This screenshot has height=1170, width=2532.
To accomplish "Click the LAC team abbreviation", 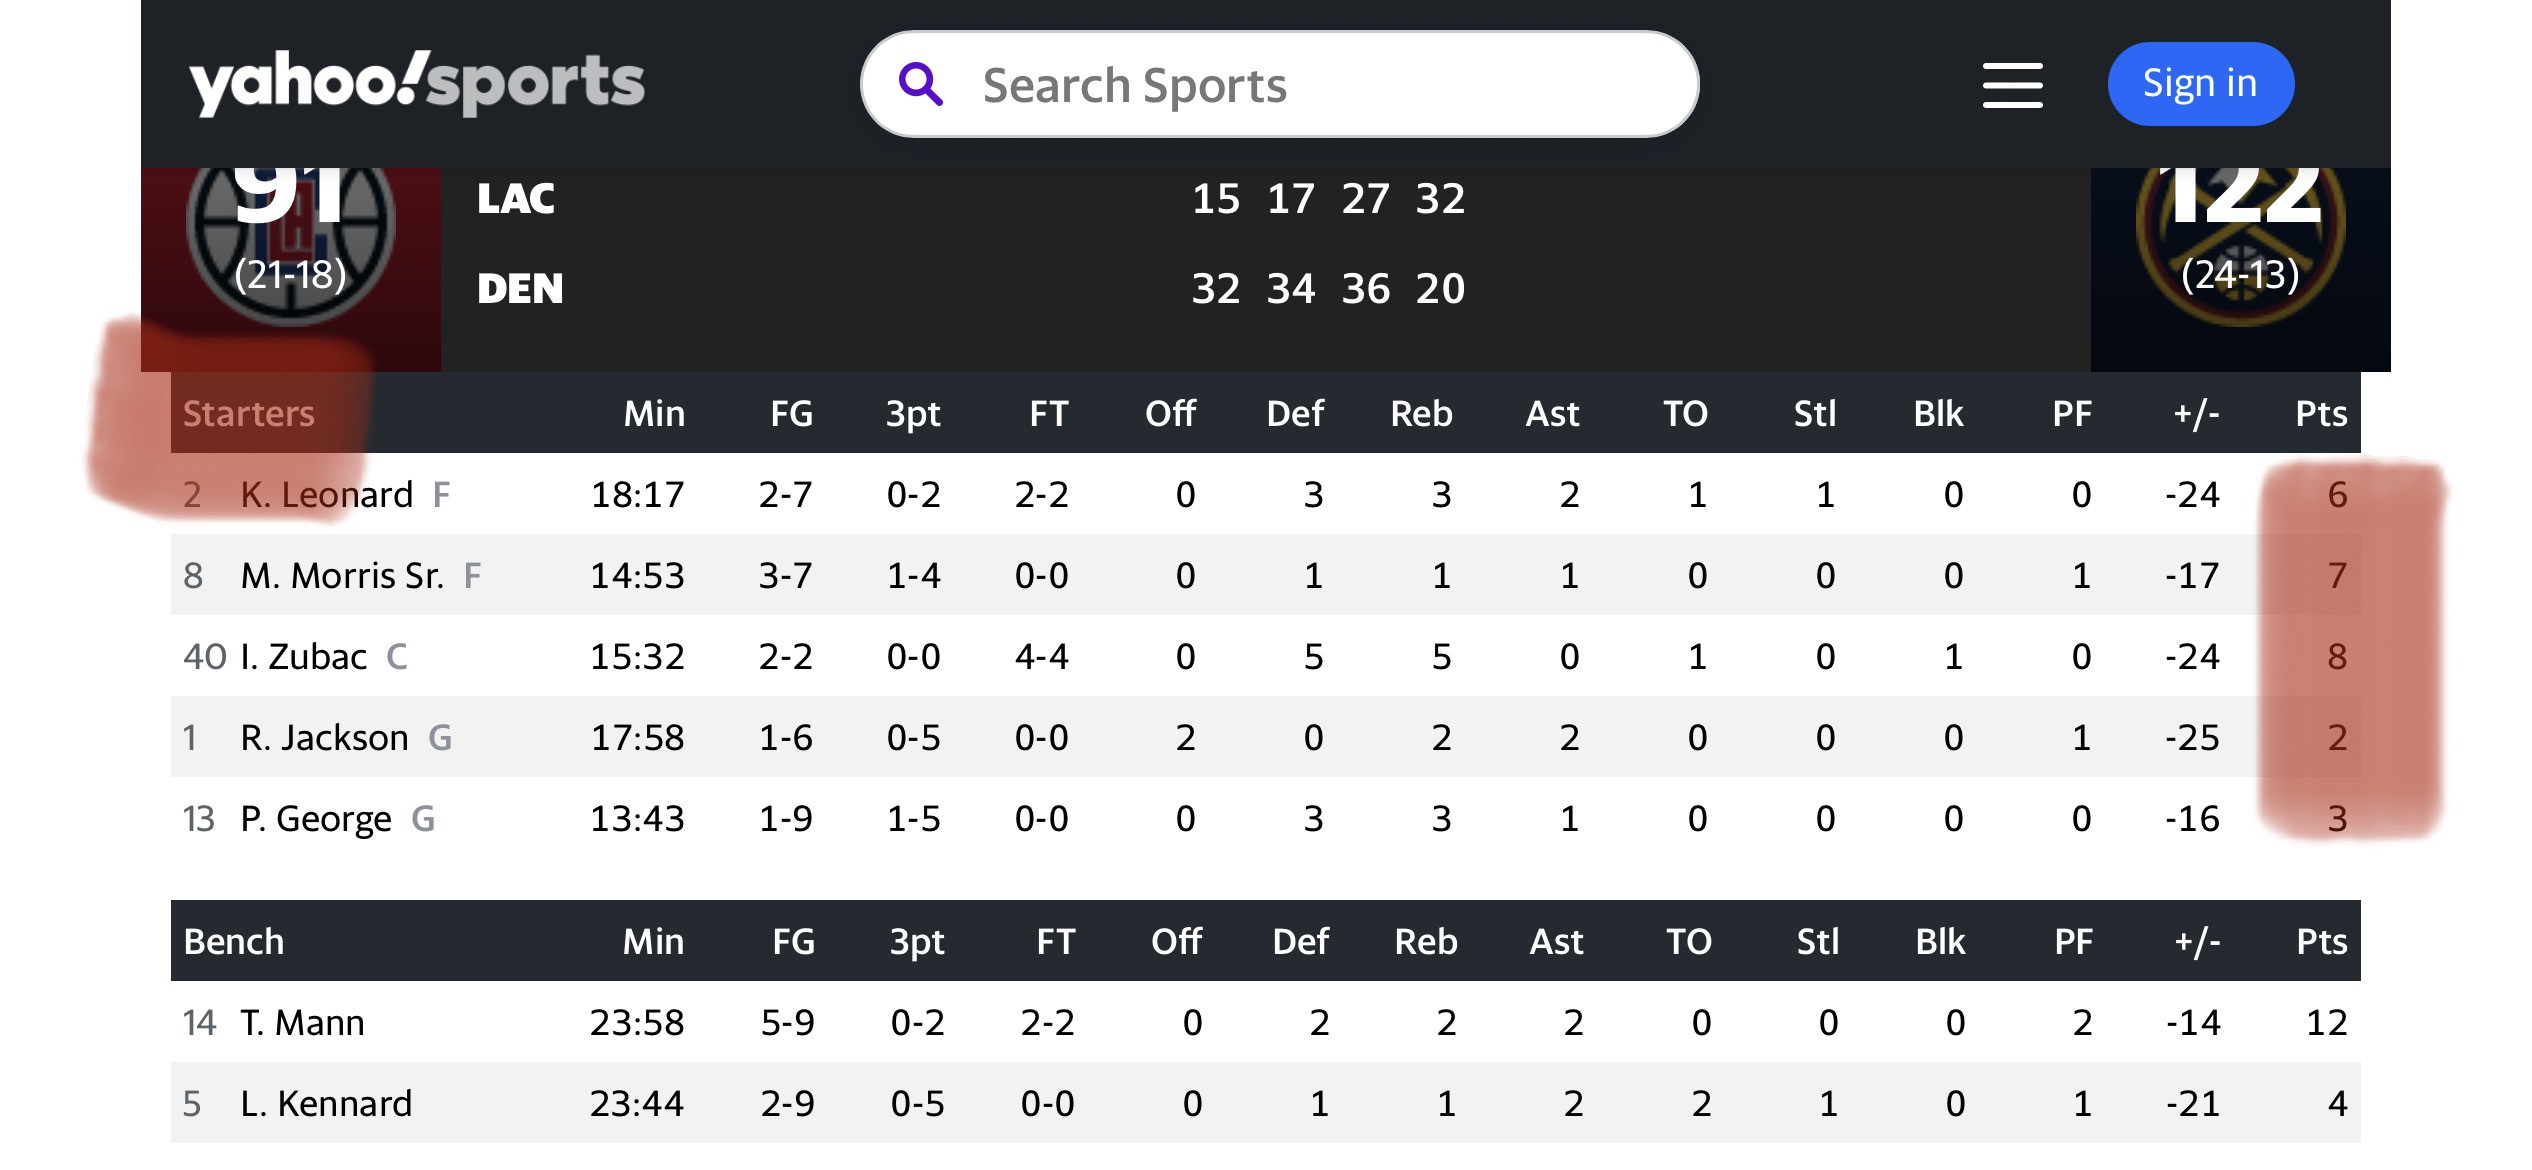I will [x=516, y=198].
